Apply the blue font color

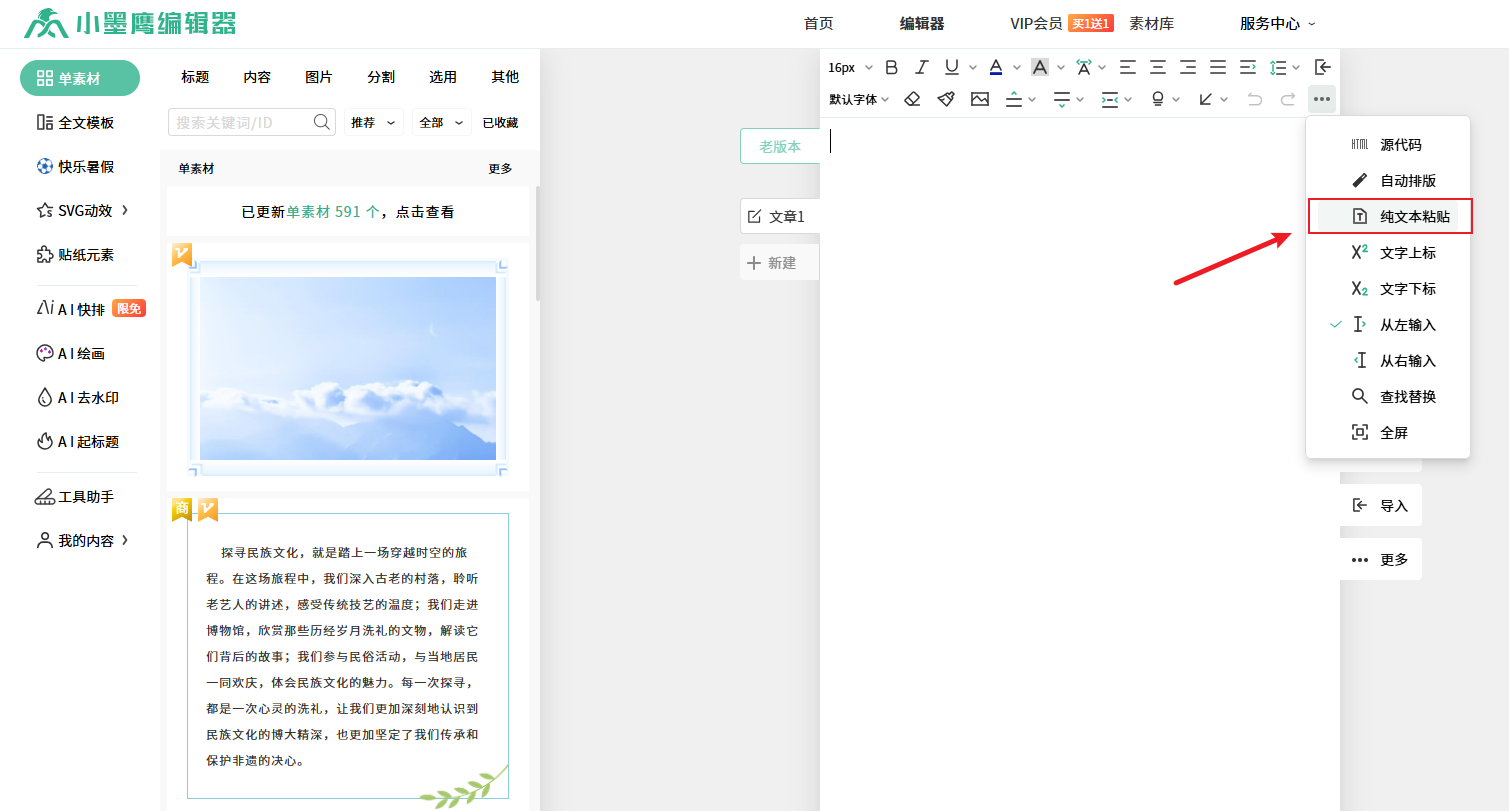[x=996, y=67]
